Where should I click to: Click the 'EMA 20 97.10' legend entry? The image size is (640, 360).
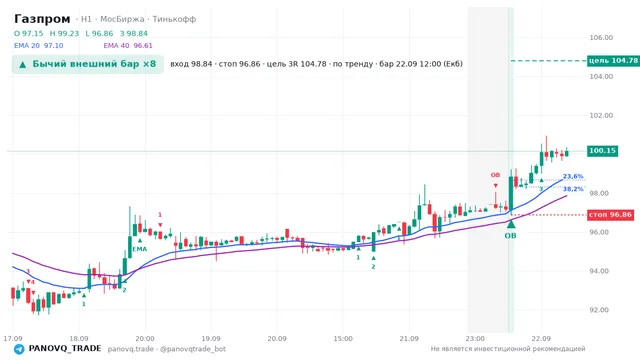(39, 45)
